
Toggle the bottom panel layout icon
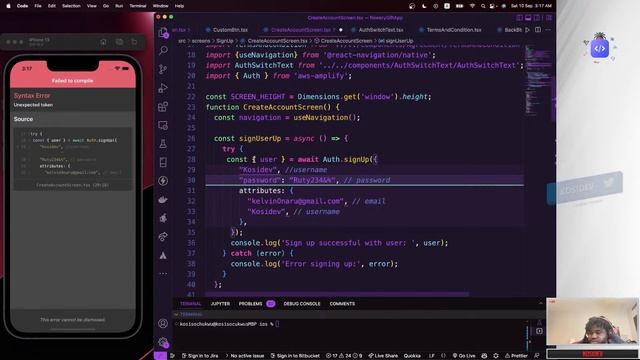(528, 18)
